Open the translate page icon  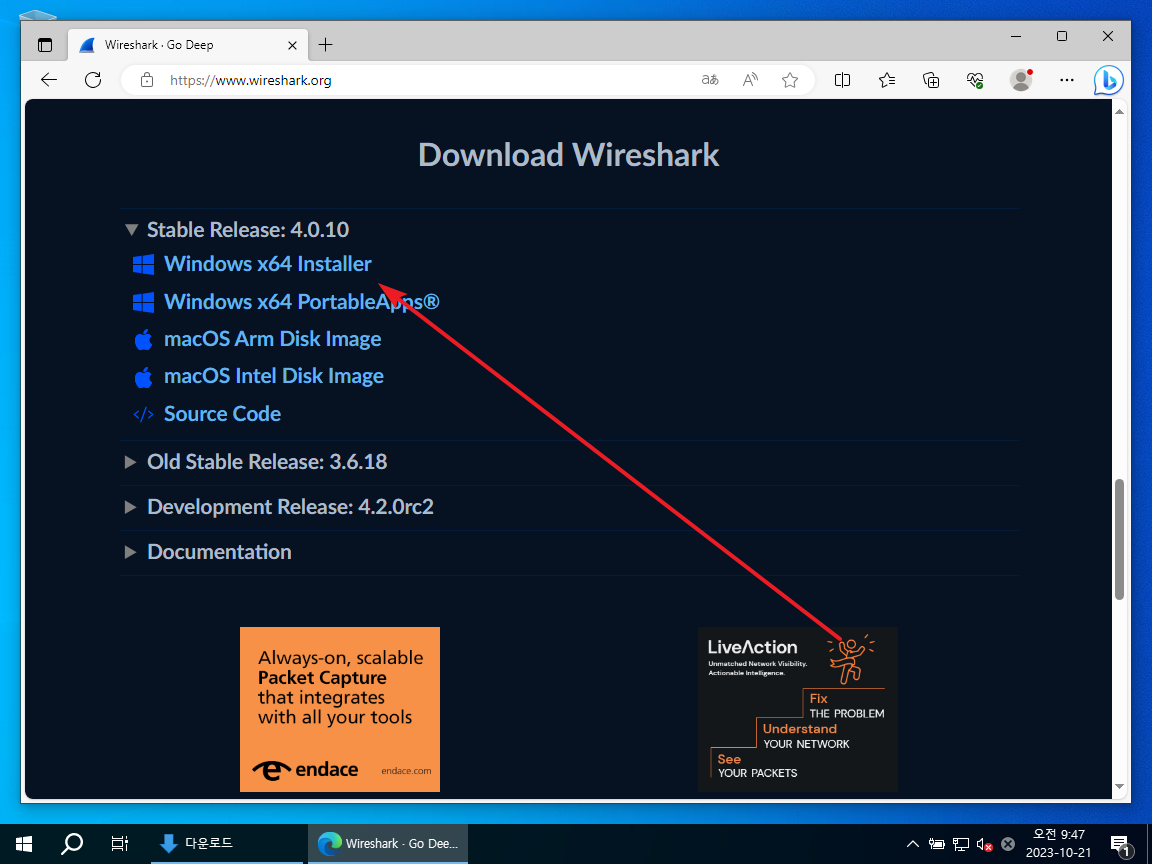(x=710, y=80)
